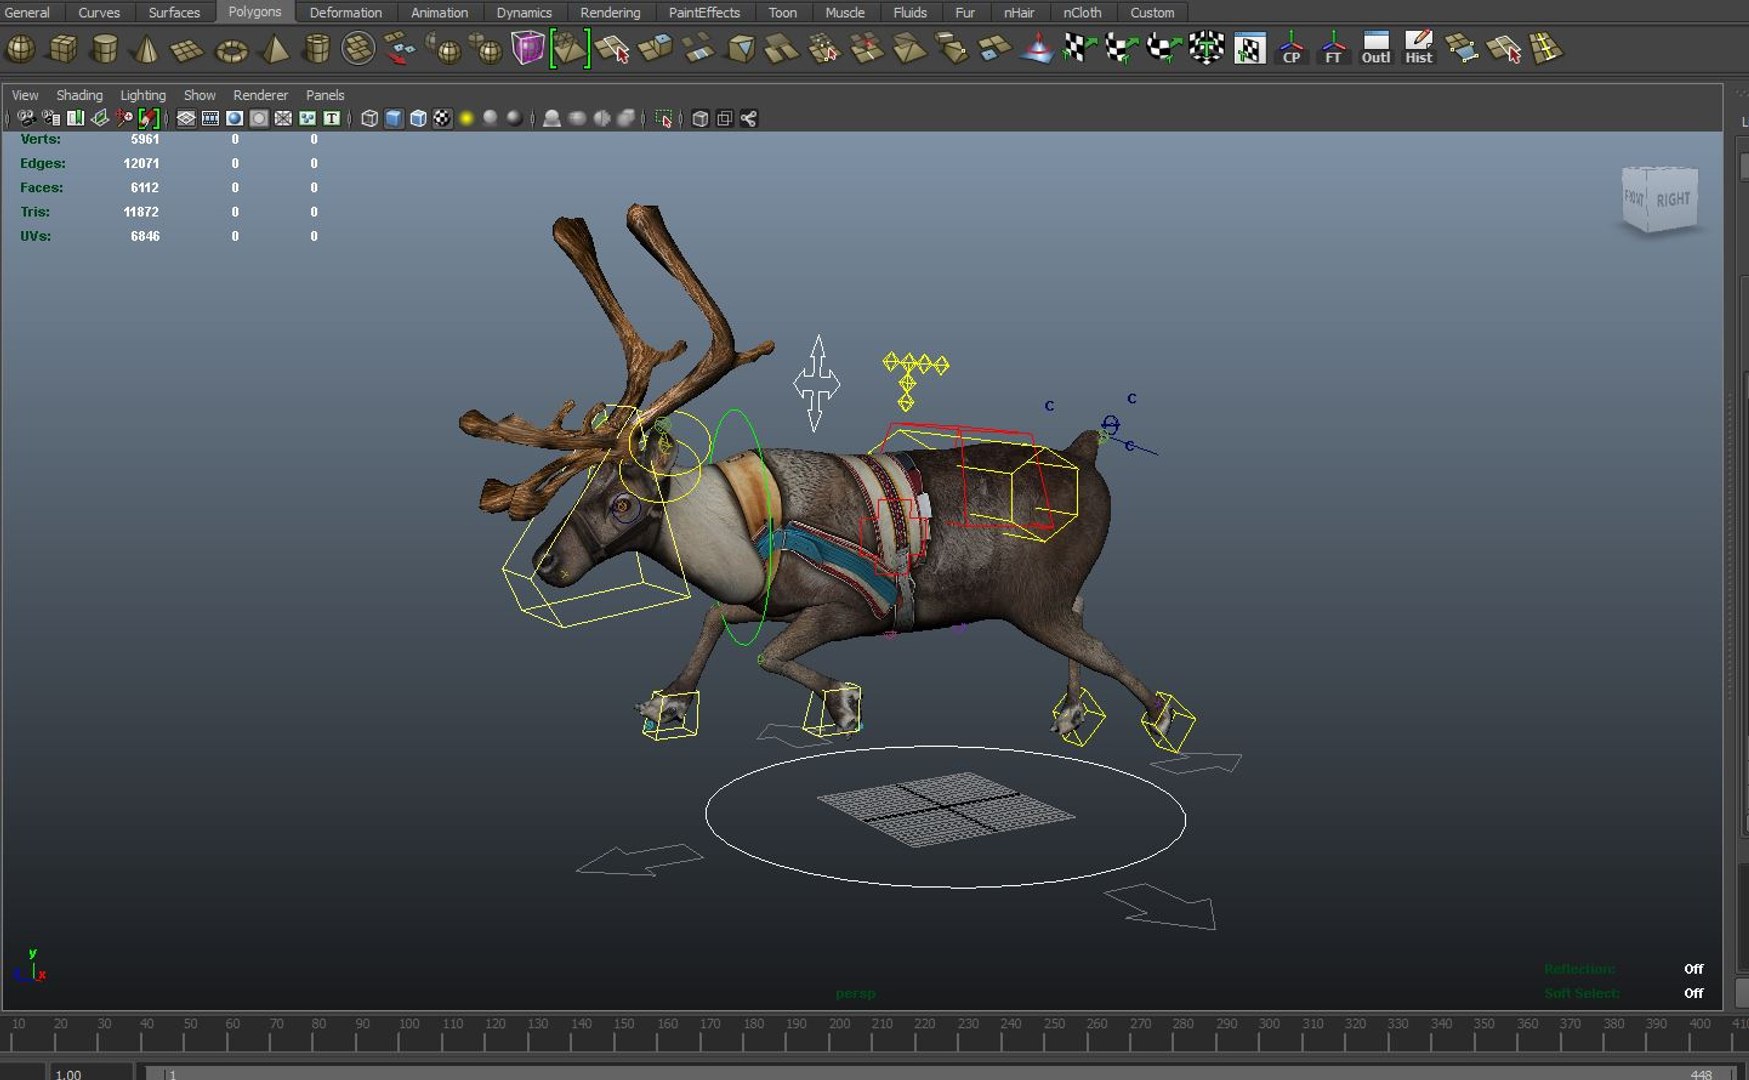Toggle film gate display in panel toolbar
The height and width of the screenshot is (1080, 1749).
click(x=210, y=118)
